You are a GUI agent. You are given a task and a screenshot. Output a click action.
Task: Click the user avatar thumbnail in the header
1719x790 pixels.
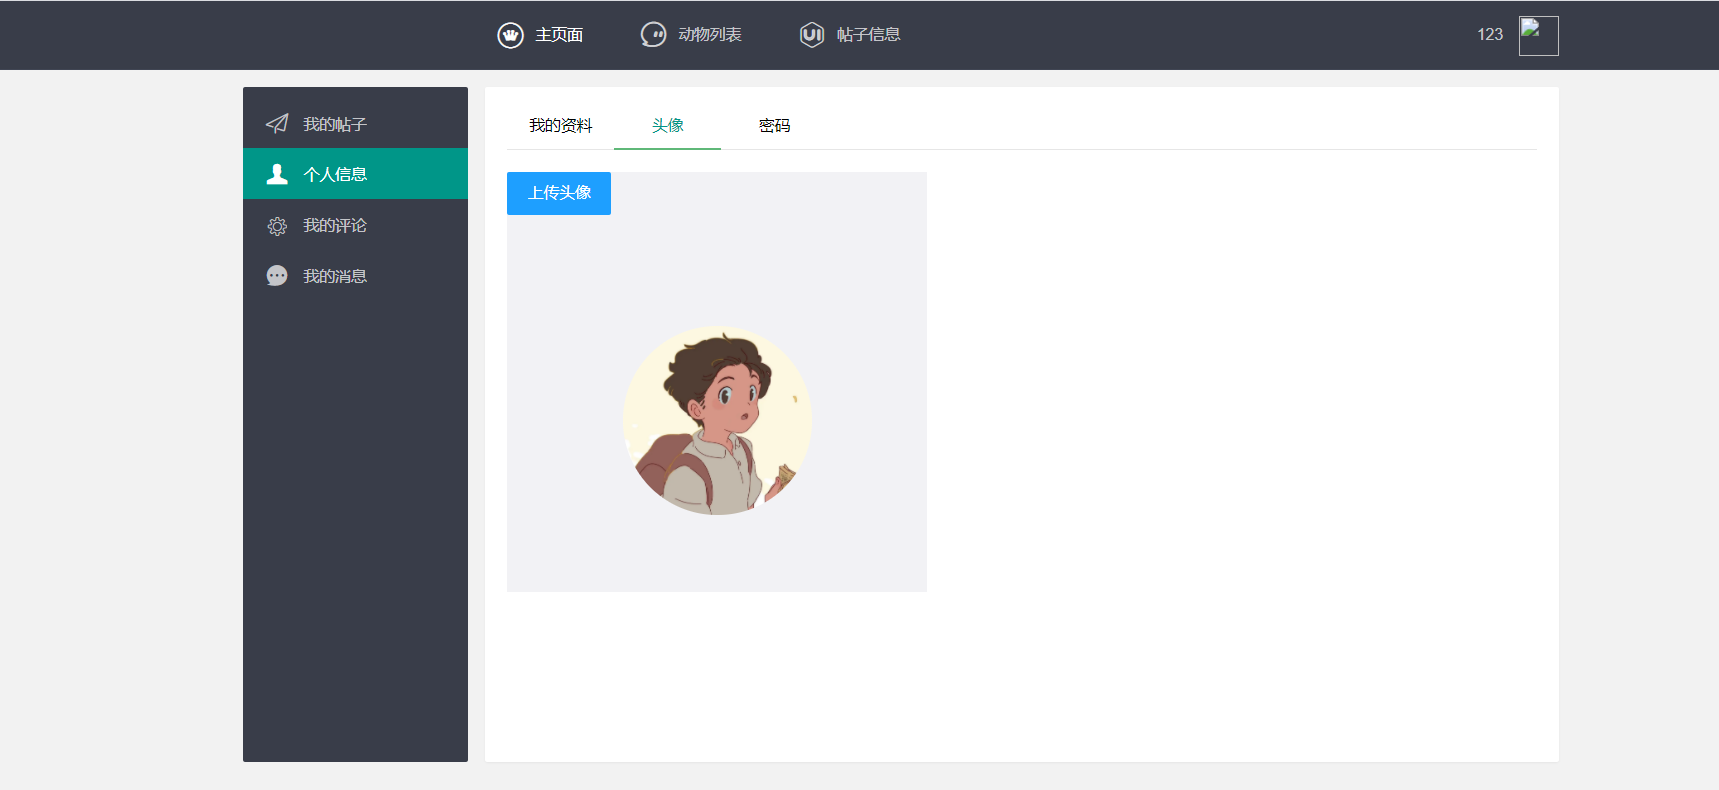1538,36
